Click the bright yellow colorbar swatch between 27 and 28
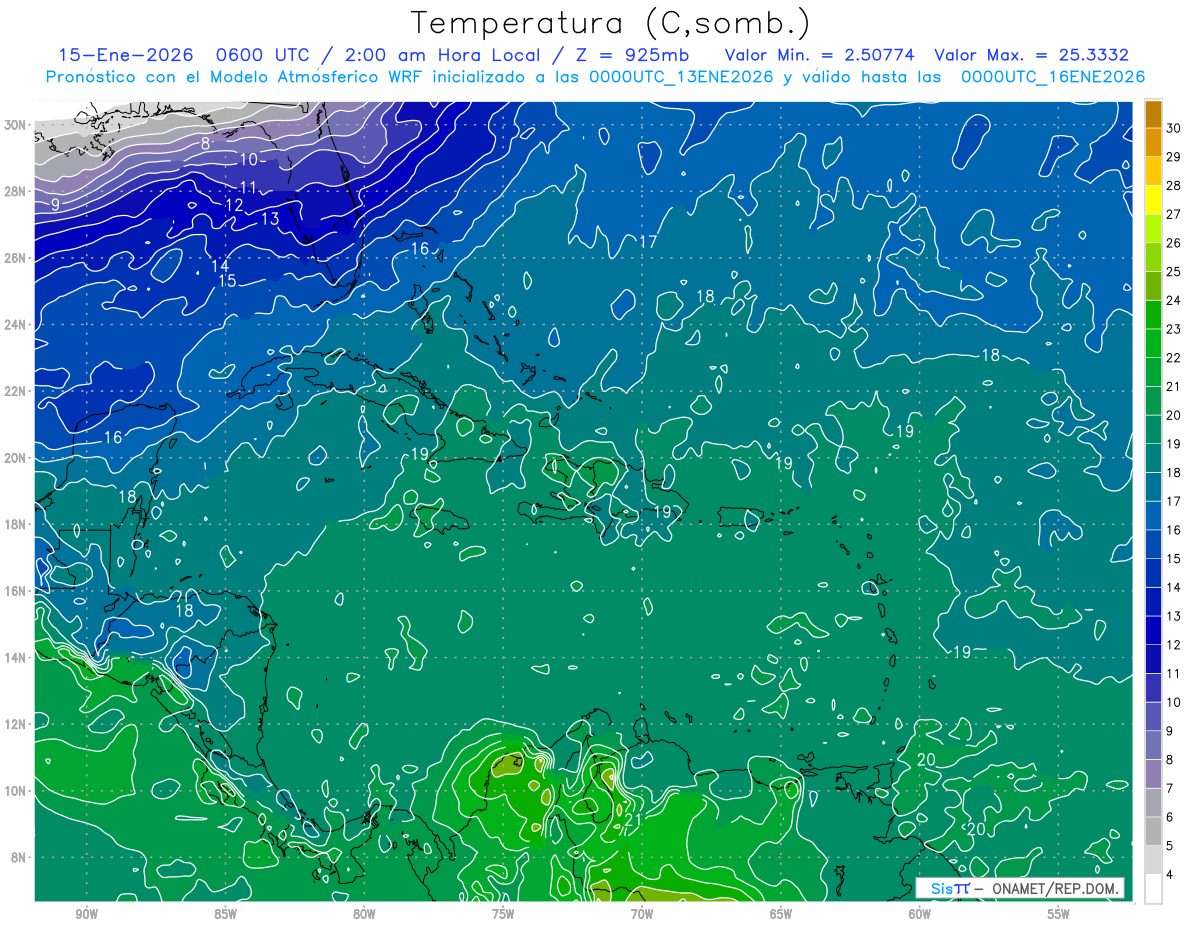 point(1153,200)
